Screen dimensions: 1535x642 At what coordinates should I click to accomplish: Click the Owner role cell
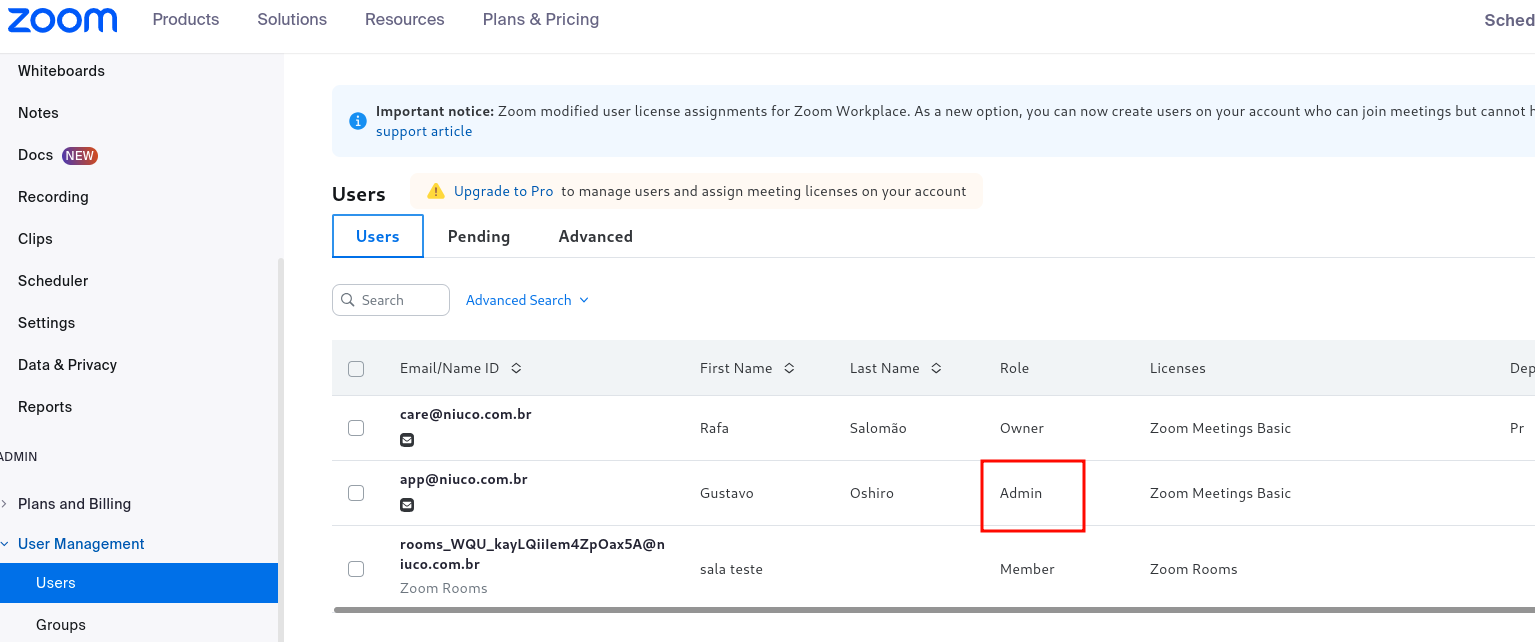(x=1022, y=428)
